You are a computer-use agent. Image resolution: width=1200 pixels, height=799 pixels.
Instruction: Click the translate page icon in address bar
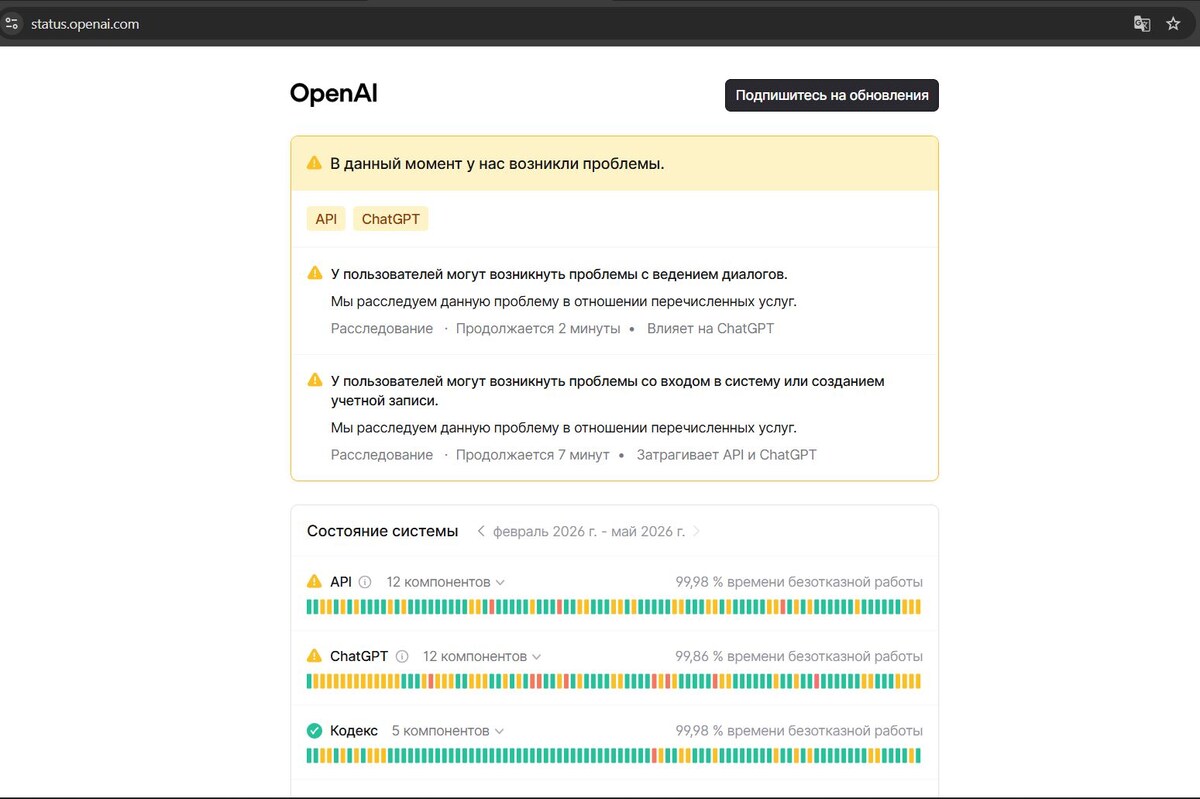pos(1142,24)
